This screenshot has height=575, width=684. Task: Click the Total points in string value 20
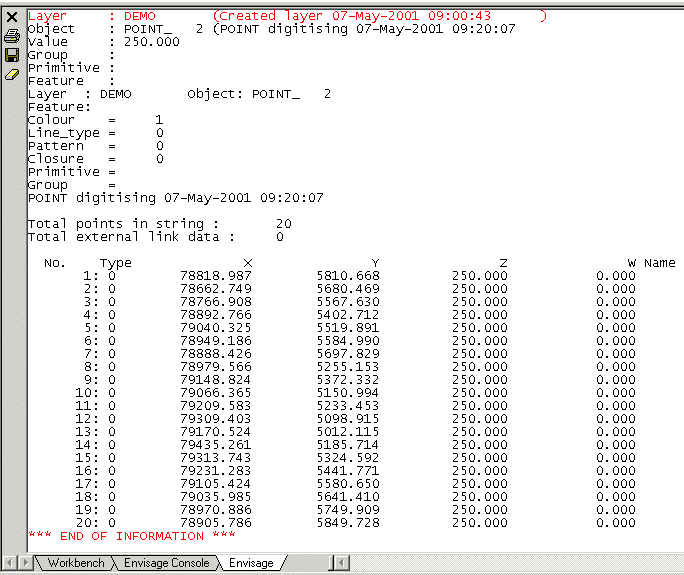pos(284,224)
